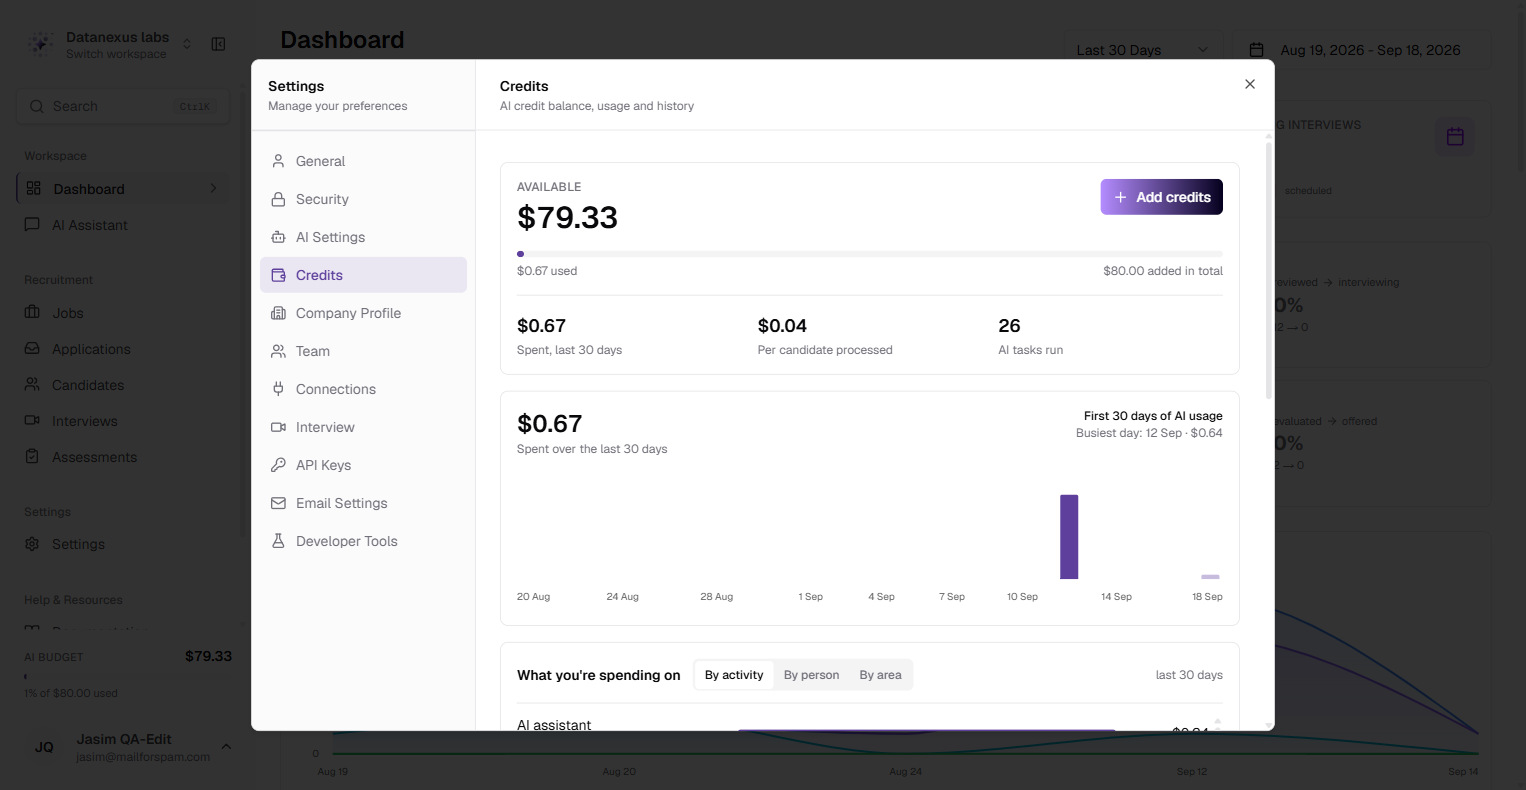Click the Developer Tools flask icon

click(x=278, y=541)
